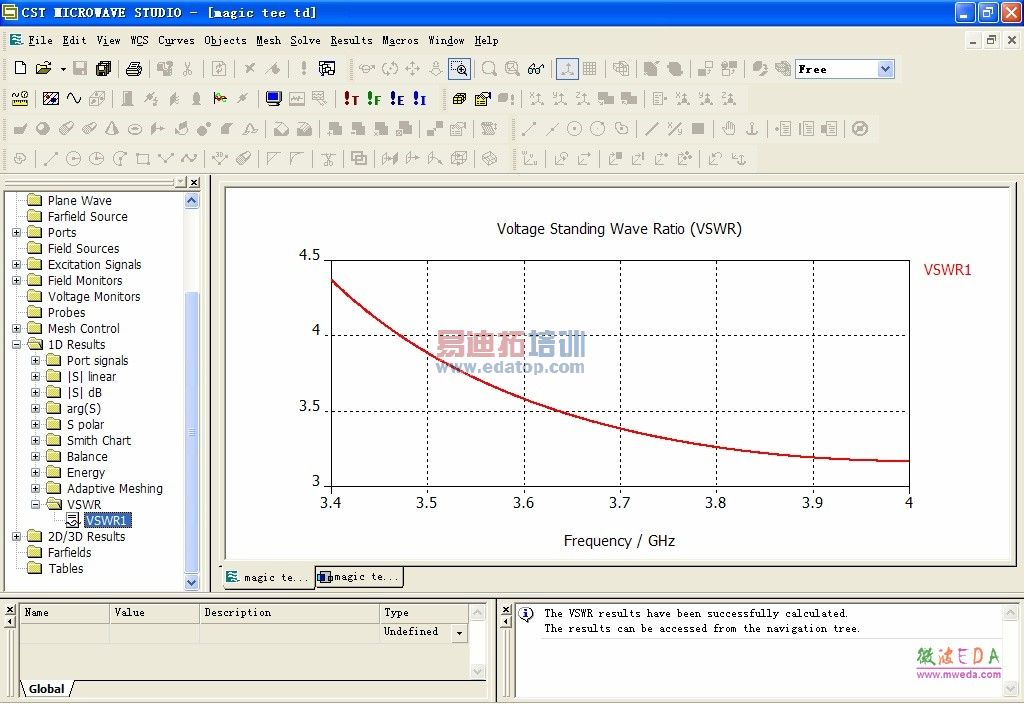Open the Results menu
The width and height of the screenshot is (1024, 704).
pyautogui.click(x=351, y=40)
